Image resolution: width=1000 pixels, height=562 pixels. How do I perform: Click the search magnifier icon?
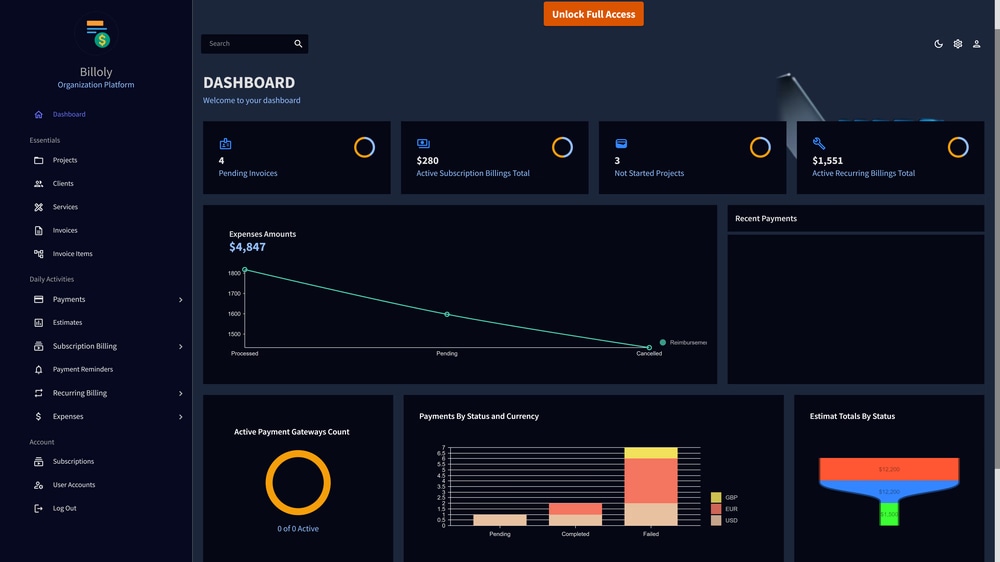coord(298,43)
